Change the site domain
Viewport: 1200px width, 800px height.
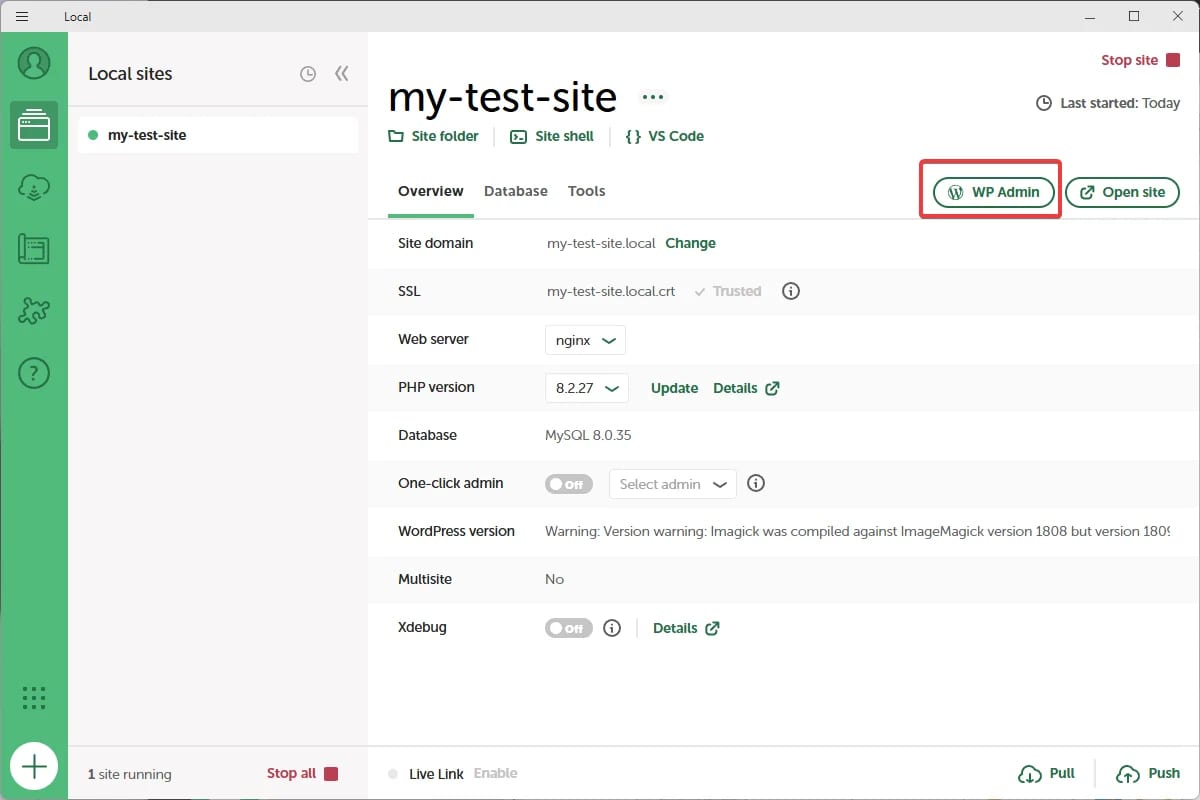[x=691, y=243]
